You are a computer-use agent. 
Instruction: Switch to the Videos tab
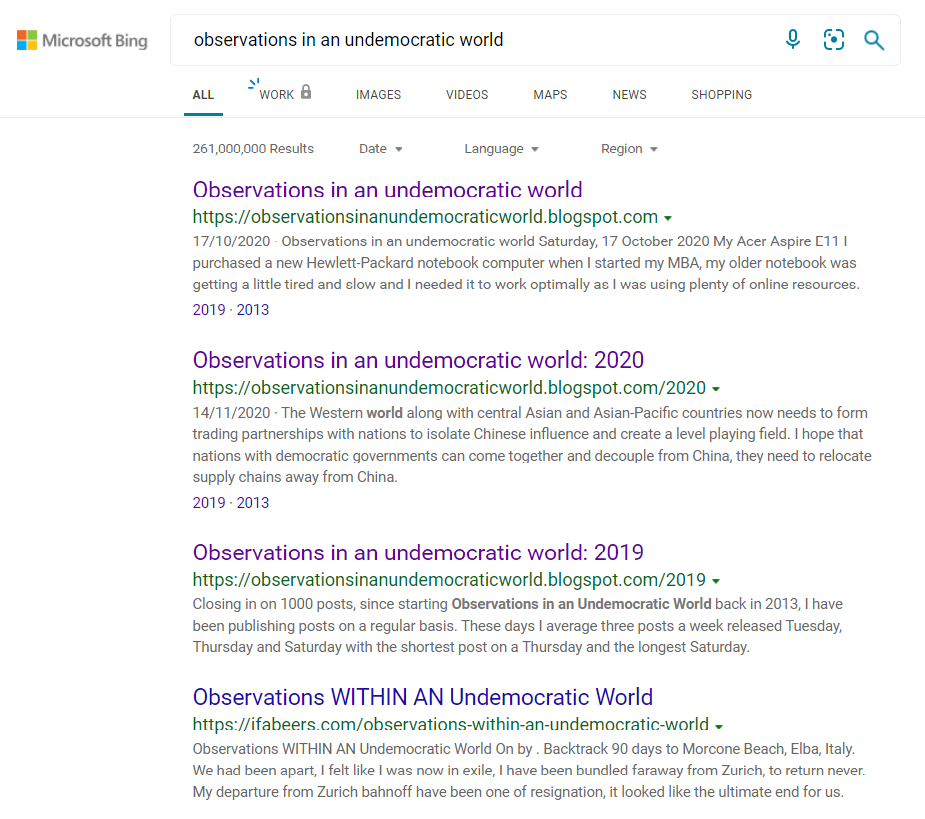coord(467,95)
